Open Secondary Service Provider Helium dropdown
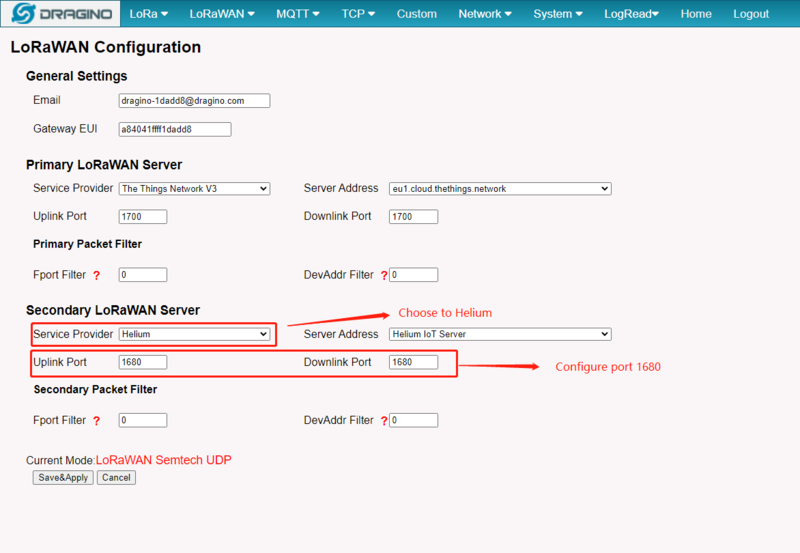Image resolution: width=800 pixels, height=553 pixels. (194, 334)
